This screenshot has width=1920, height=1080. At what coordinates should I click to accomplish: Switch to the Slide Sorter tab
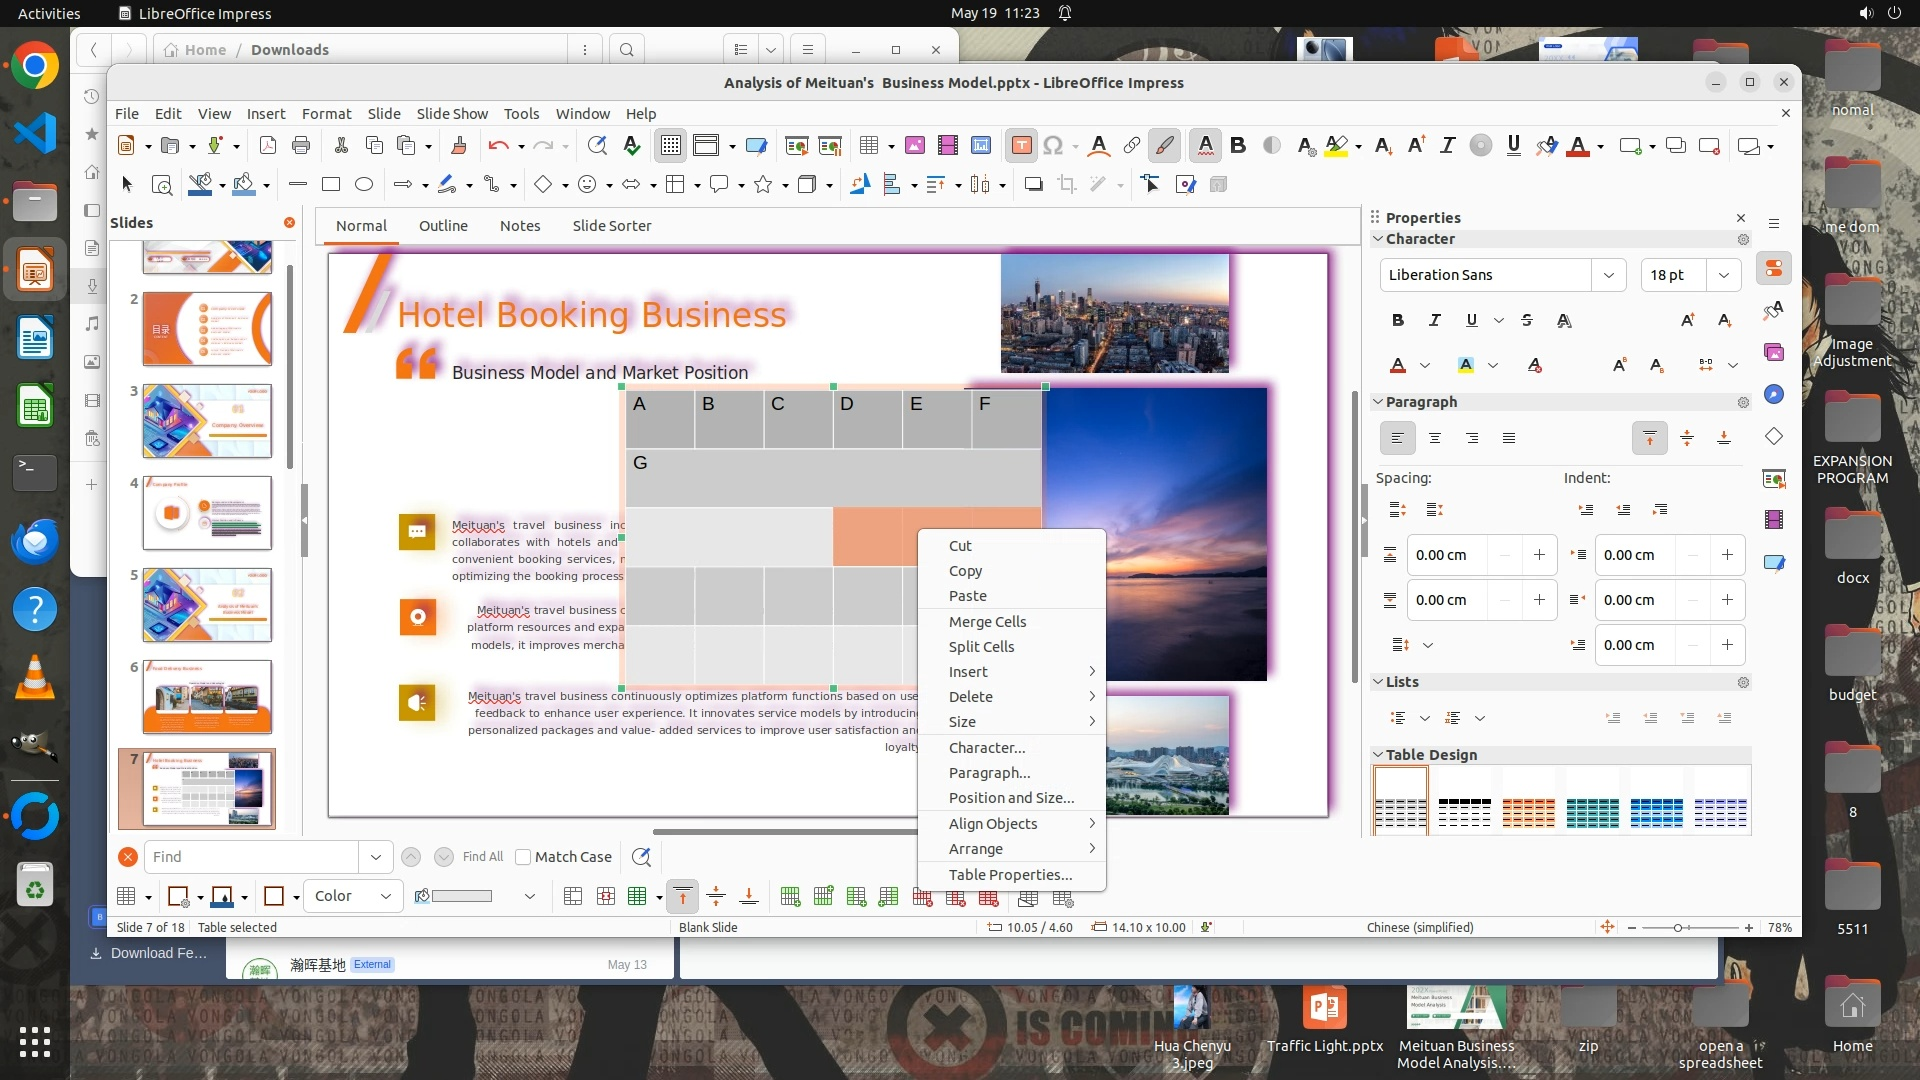click(611, 226)
